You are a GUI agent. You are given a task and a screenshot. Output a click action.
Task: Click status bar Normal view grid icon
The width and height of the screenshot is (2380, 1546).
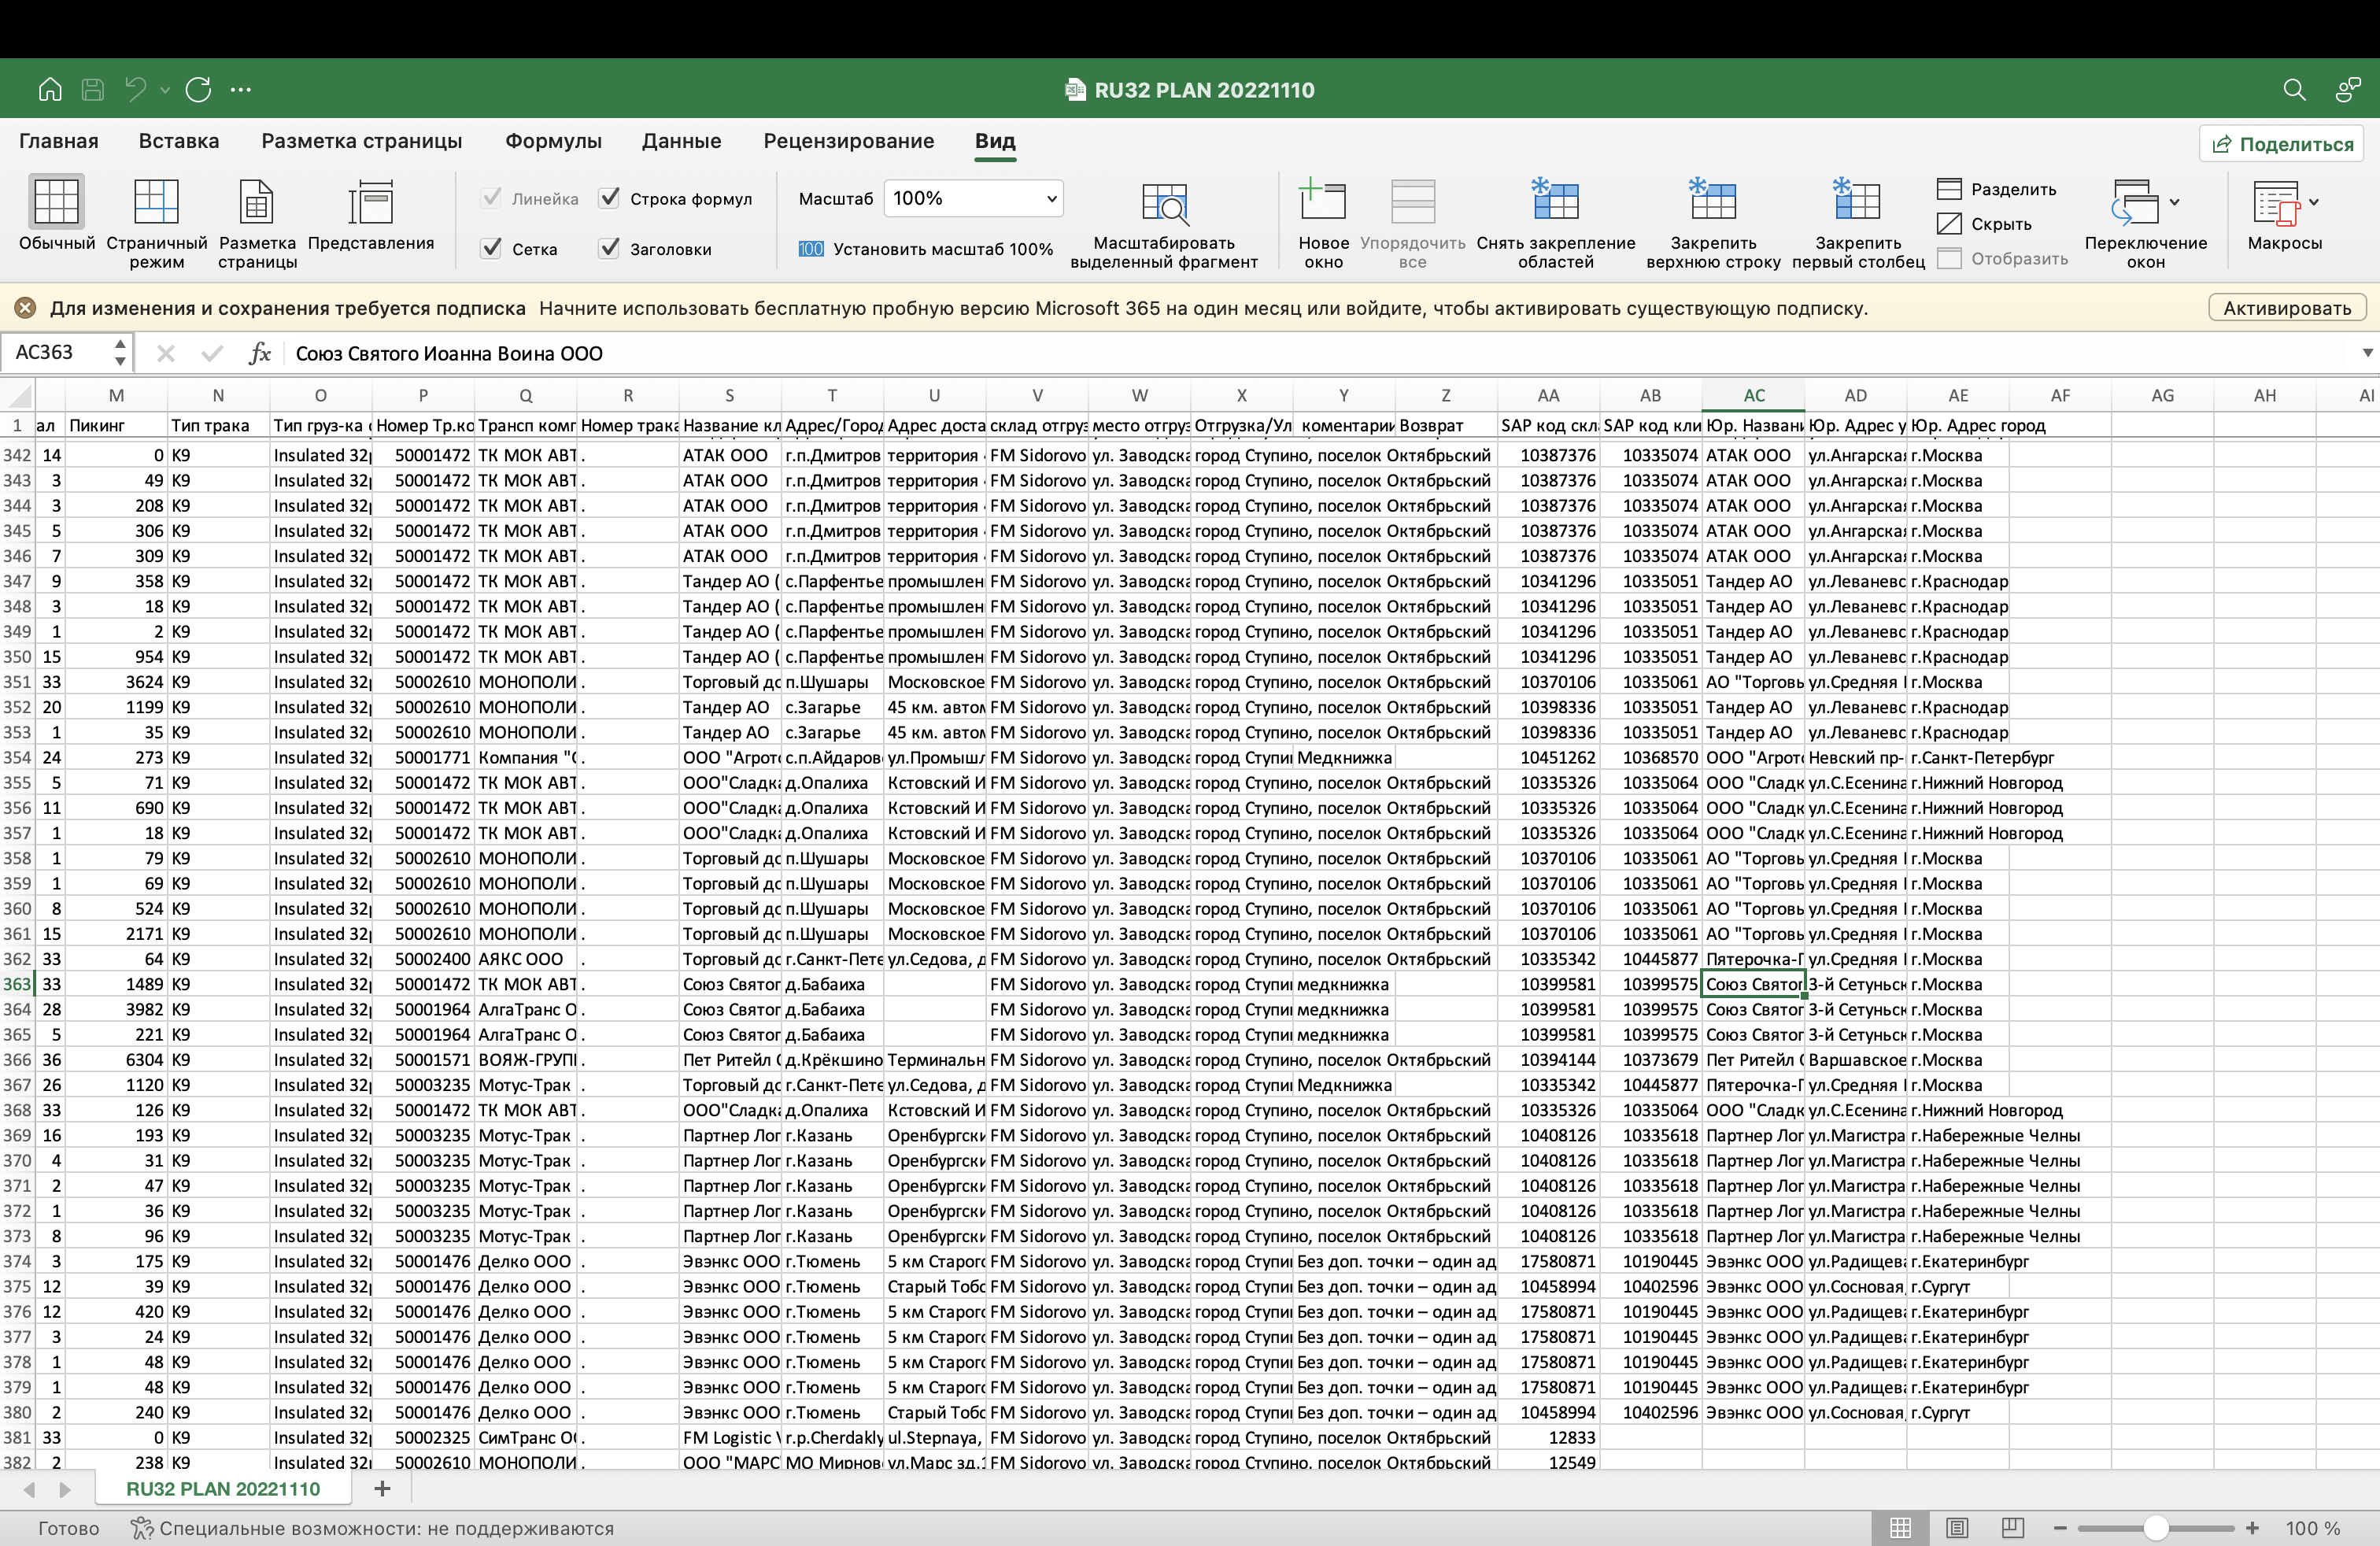(x=1900, y=1528)
